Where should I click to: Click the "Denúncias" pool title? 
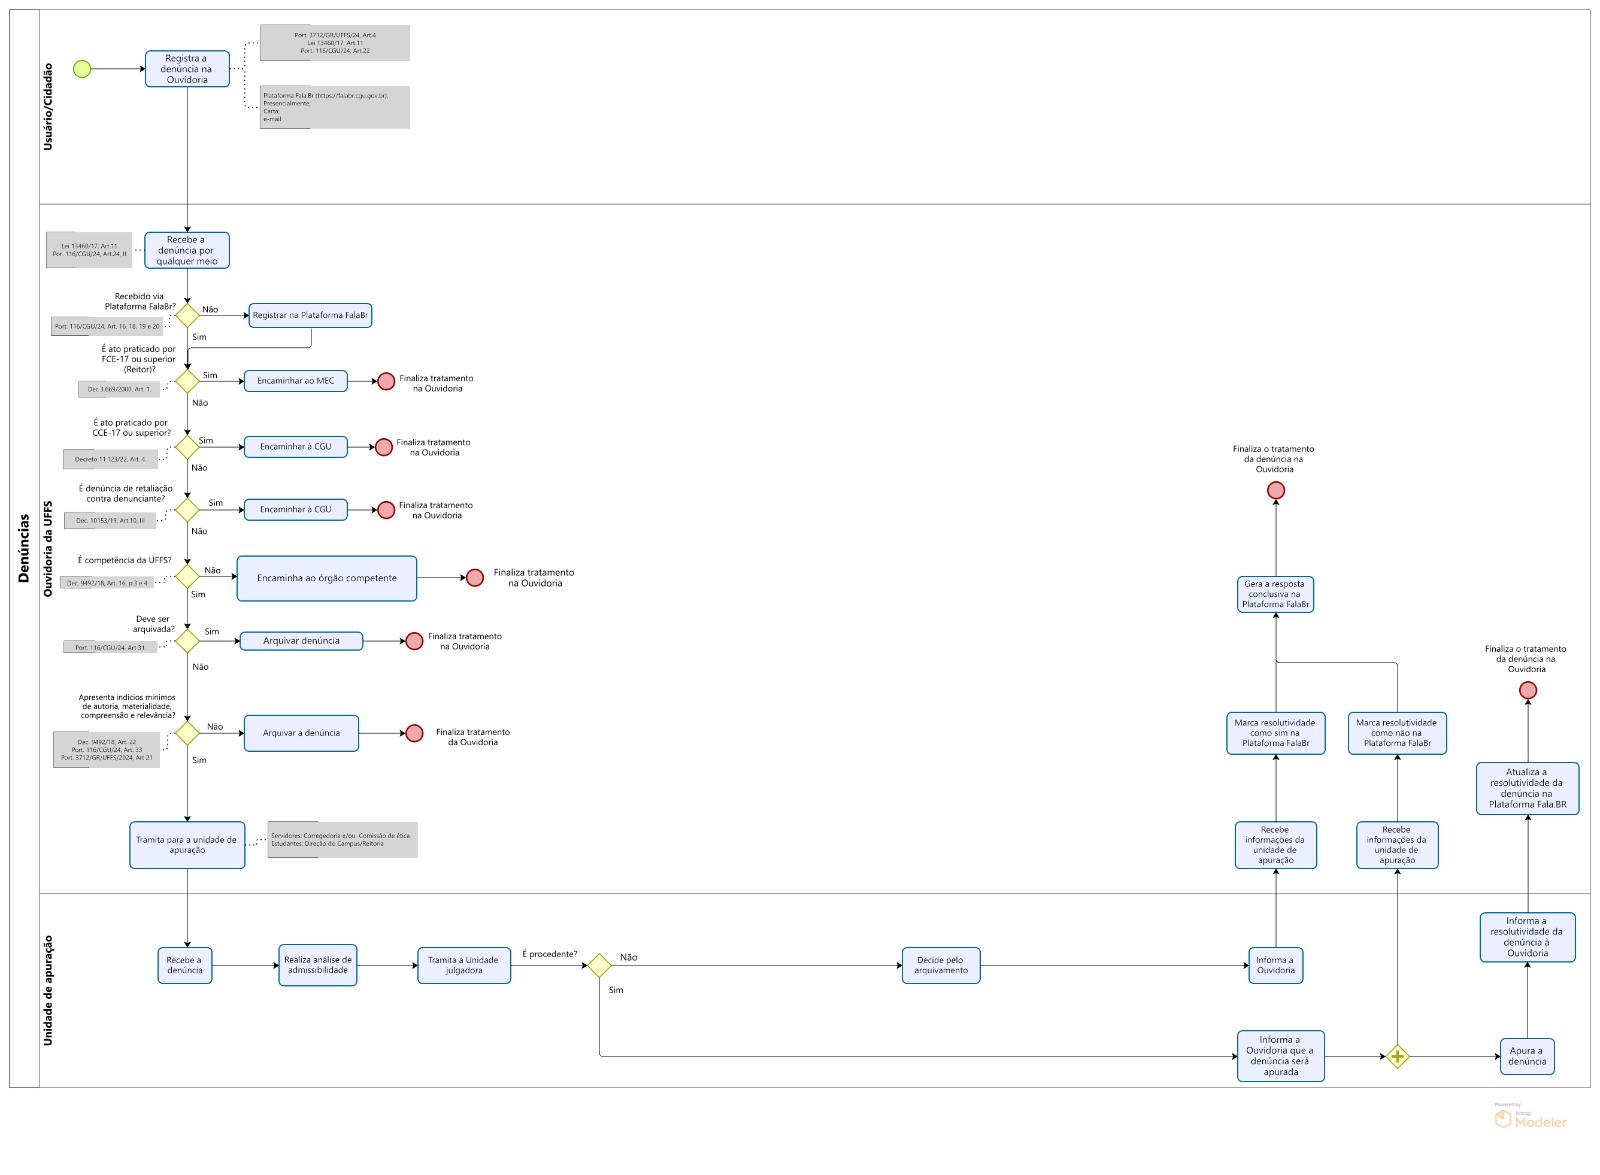pos(24,548)
